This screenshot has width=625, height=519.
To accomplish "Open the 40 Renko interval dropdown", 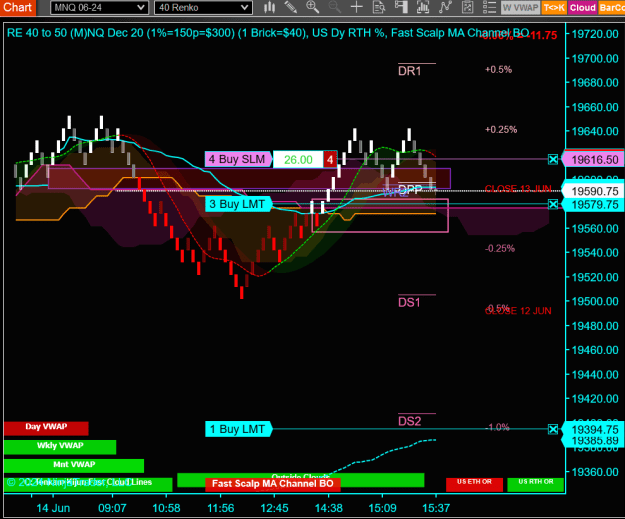I will pyautogui.click(x=203, y=8).
